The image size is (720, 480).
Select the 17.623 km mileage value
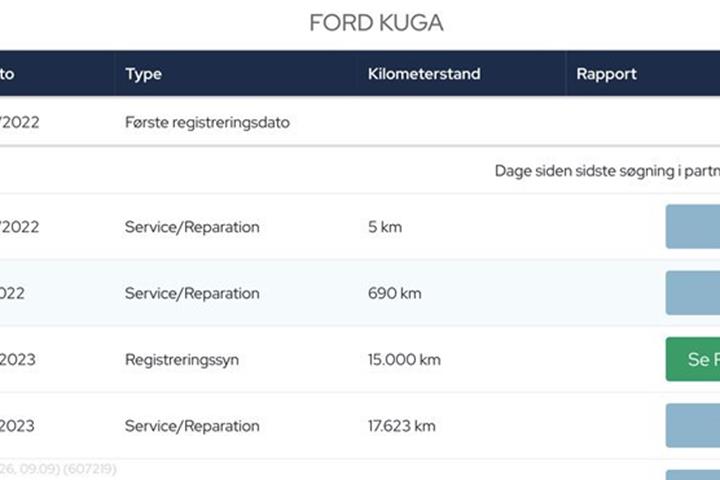[402, 426]
